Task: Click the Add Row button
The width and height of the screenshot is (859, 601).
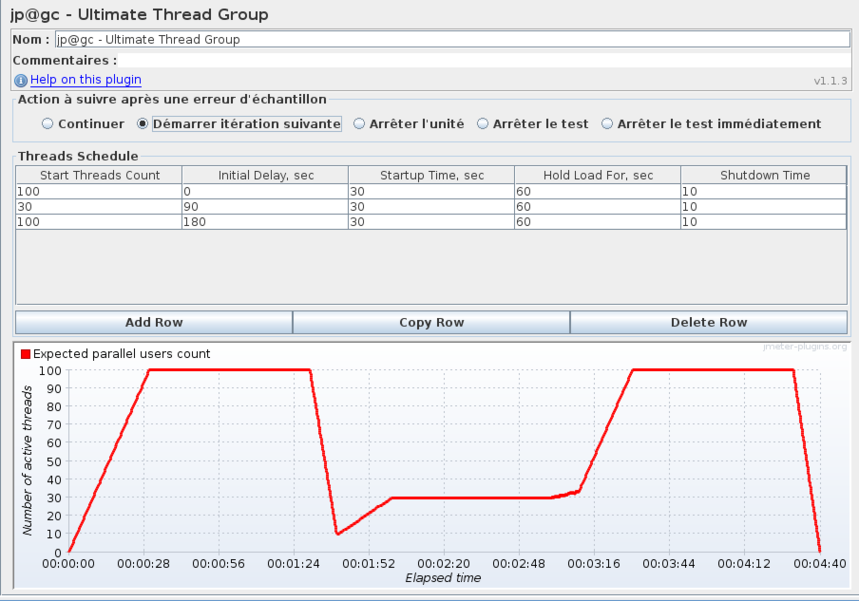Action: point(154,322)
